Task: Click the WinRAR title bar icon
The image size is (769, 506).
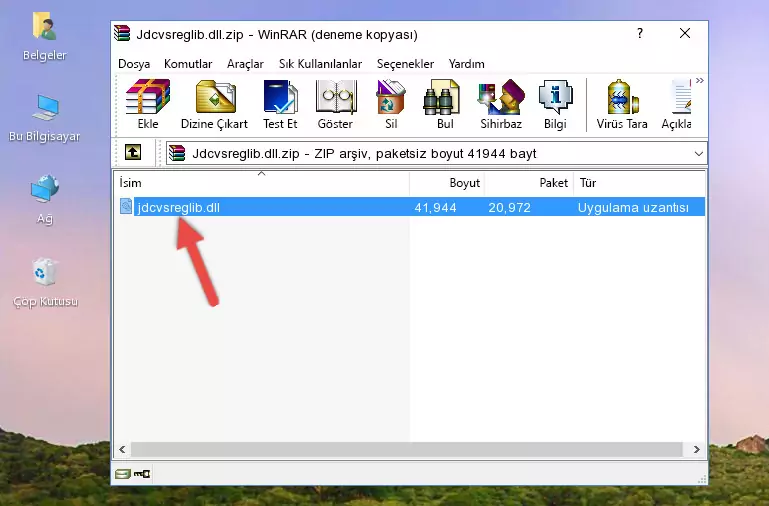Action: 122,33
